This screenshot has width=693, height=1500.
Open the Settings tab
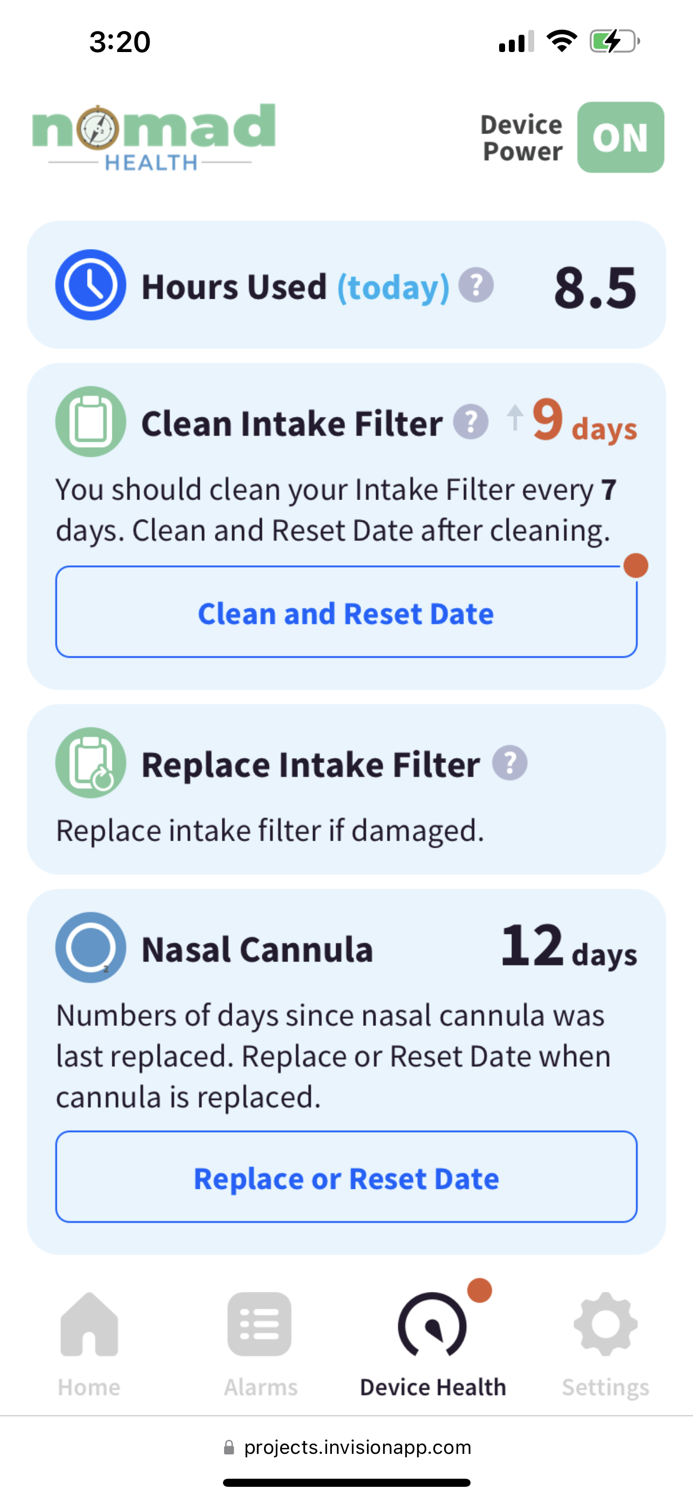(x=605, y=1343)
